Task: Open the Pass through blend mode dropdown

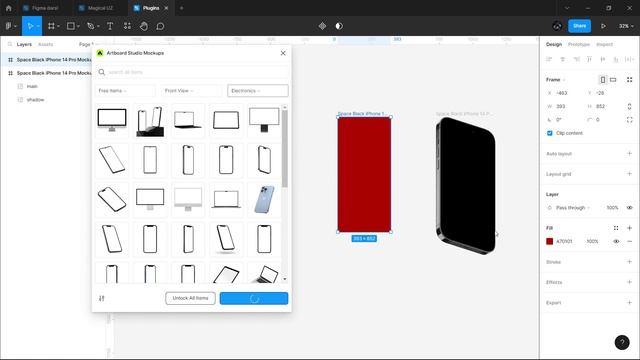Action: pos(573,208)
